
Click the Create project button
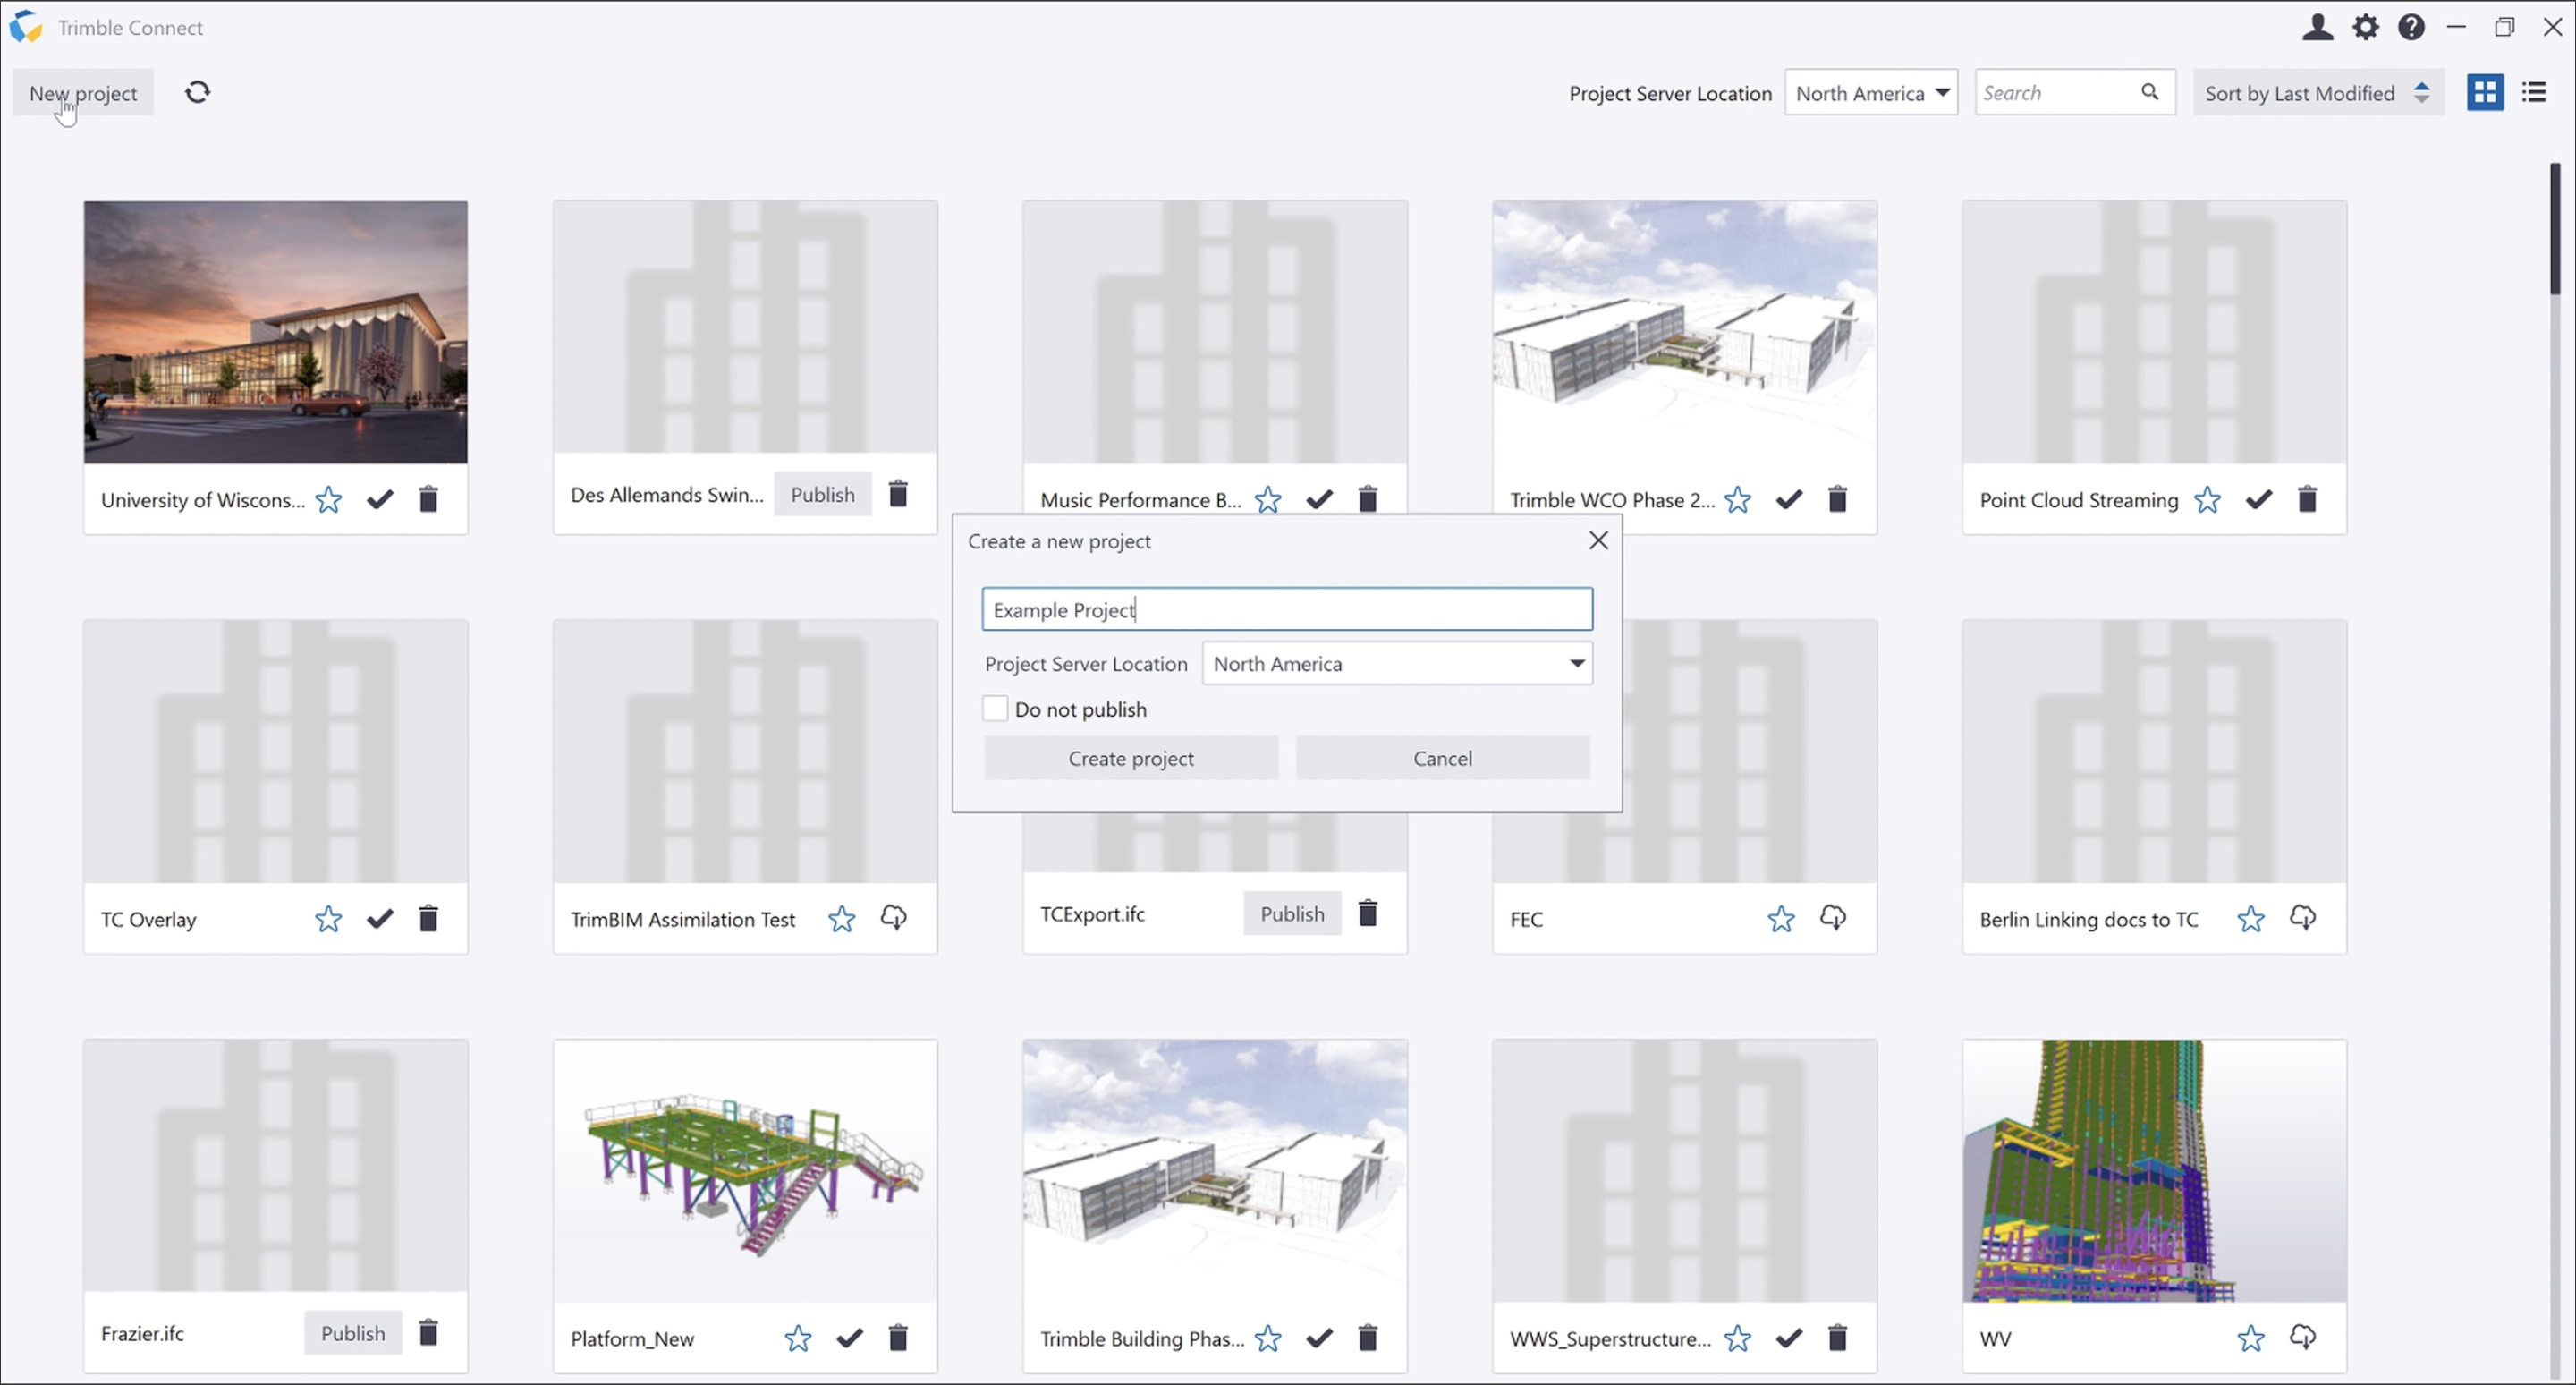point(1131,757)
